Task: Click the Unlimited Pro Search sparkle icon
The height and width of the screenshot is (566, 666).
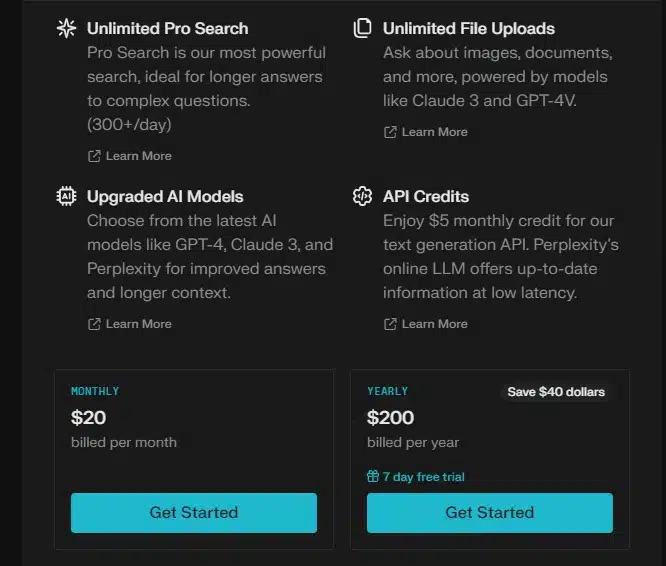Action: (66, 28)
